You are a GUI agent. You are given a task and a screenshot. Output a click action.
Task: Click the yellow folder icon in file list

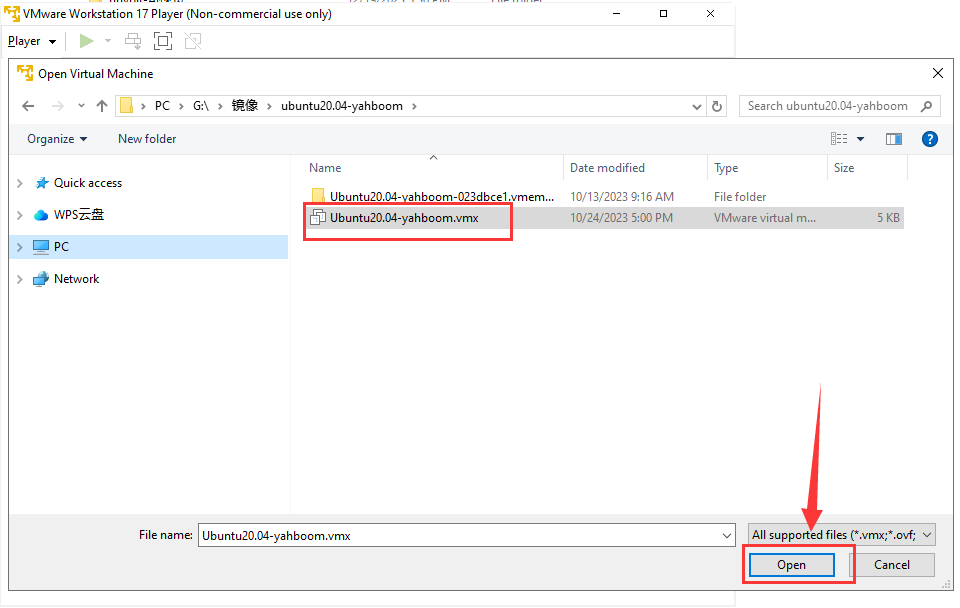[x=318, y=196]
